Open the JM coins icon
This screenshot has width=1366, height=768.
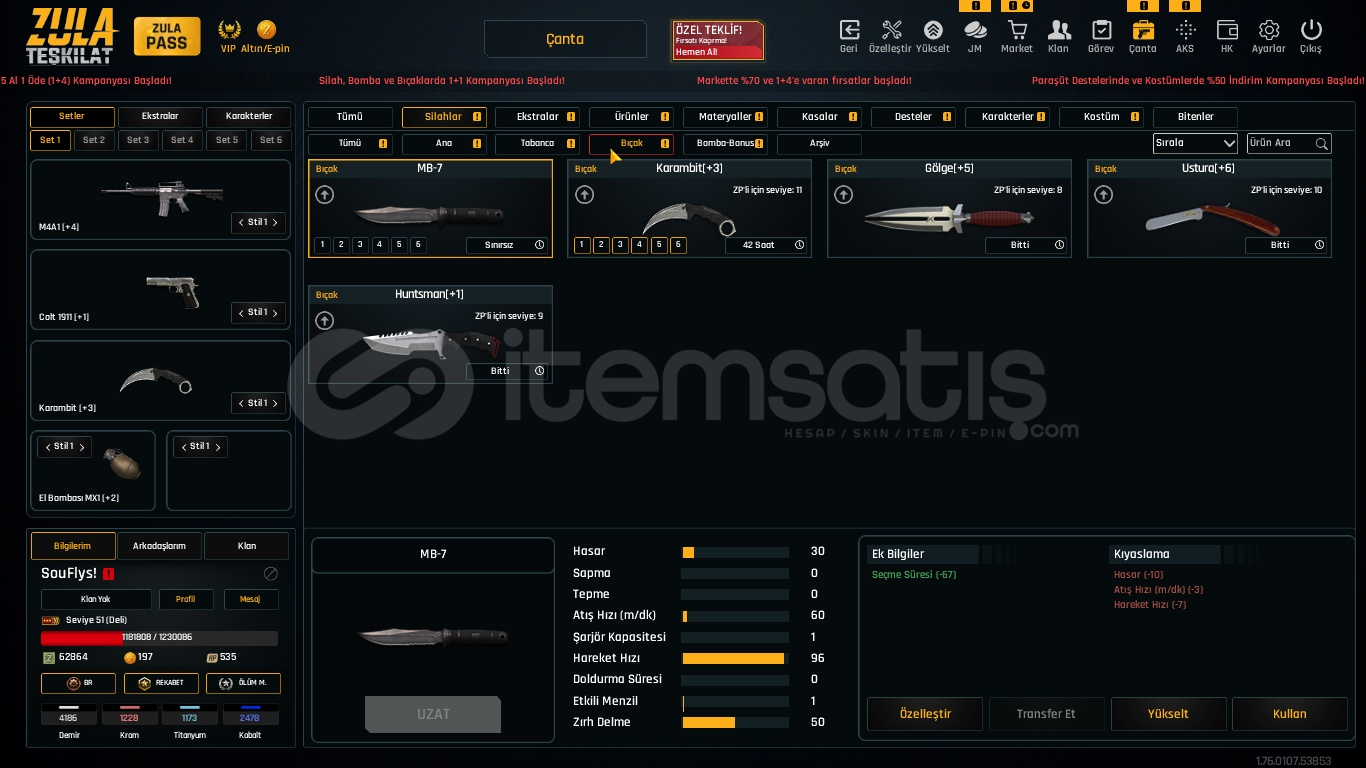pos(975,30)
